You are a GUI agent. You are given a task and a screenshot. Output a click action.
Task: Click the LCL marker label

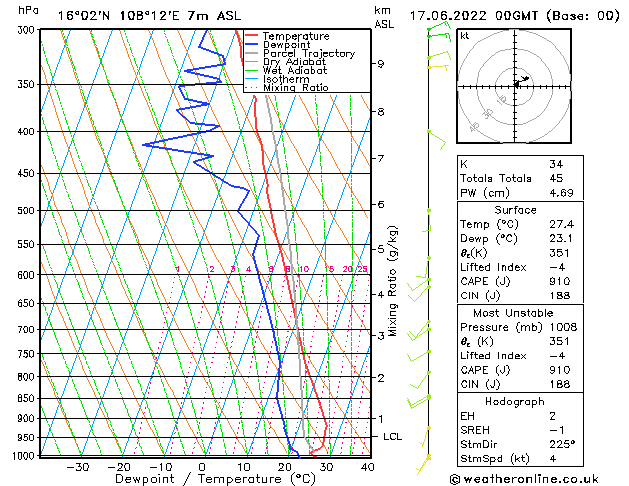[392, 437]
